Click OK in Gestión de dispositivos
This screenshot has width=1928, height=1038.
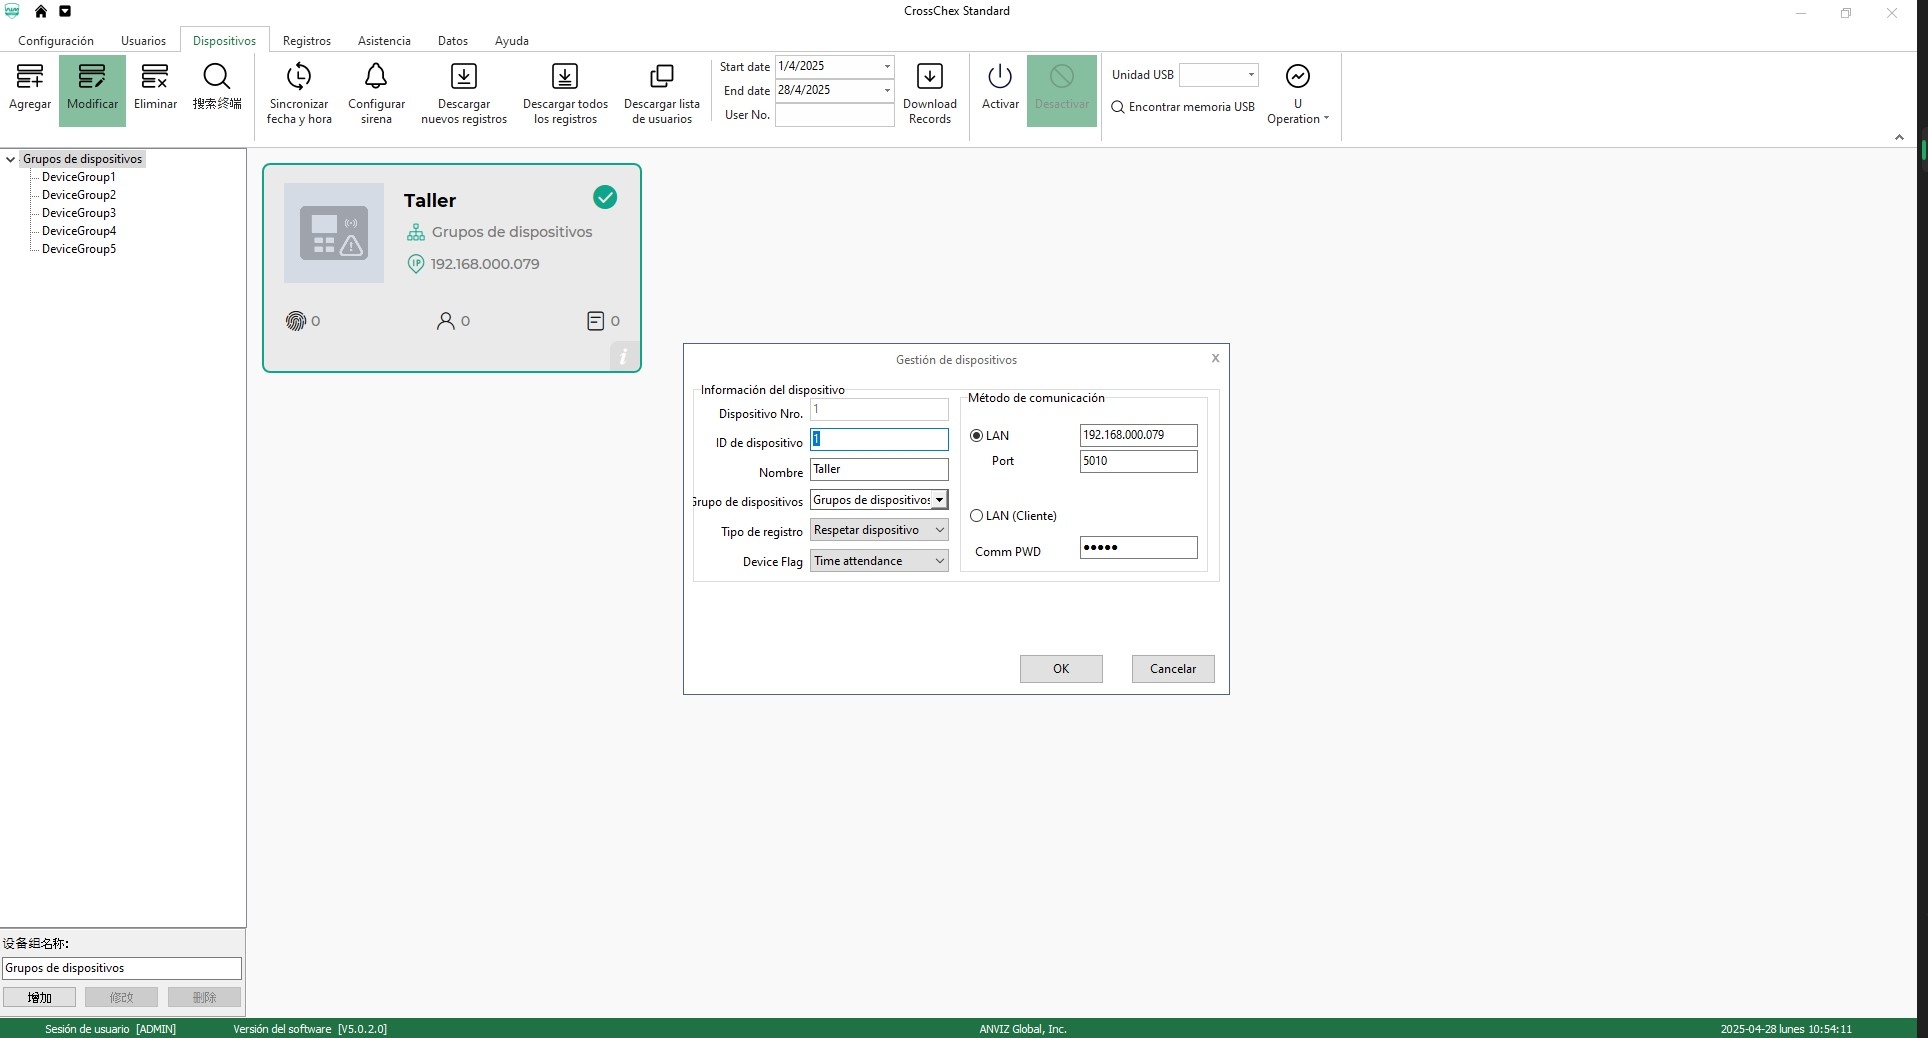pos(1061,669)
